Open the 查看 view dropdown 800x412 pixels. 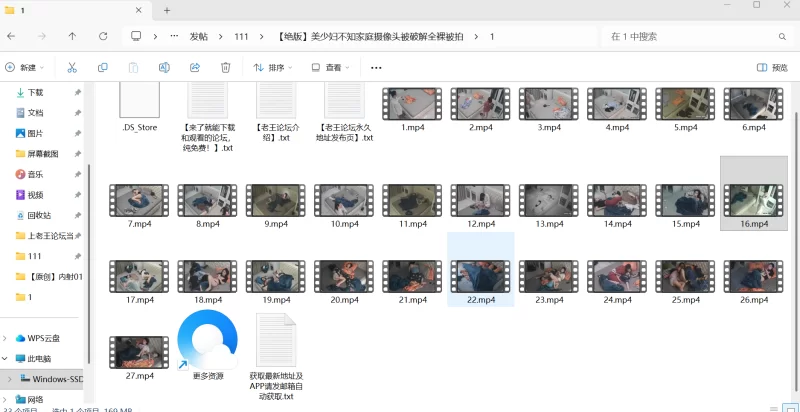click(331, 68)
